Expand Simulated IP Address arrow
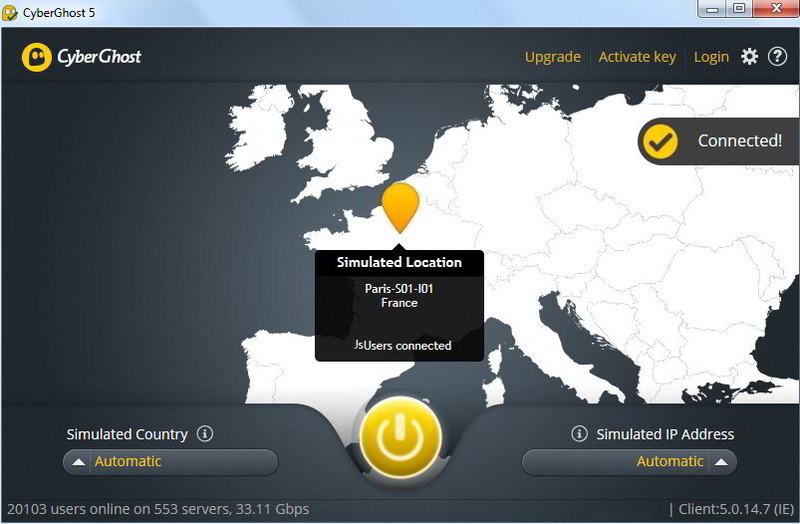800x524 pixels. point(721,462)
